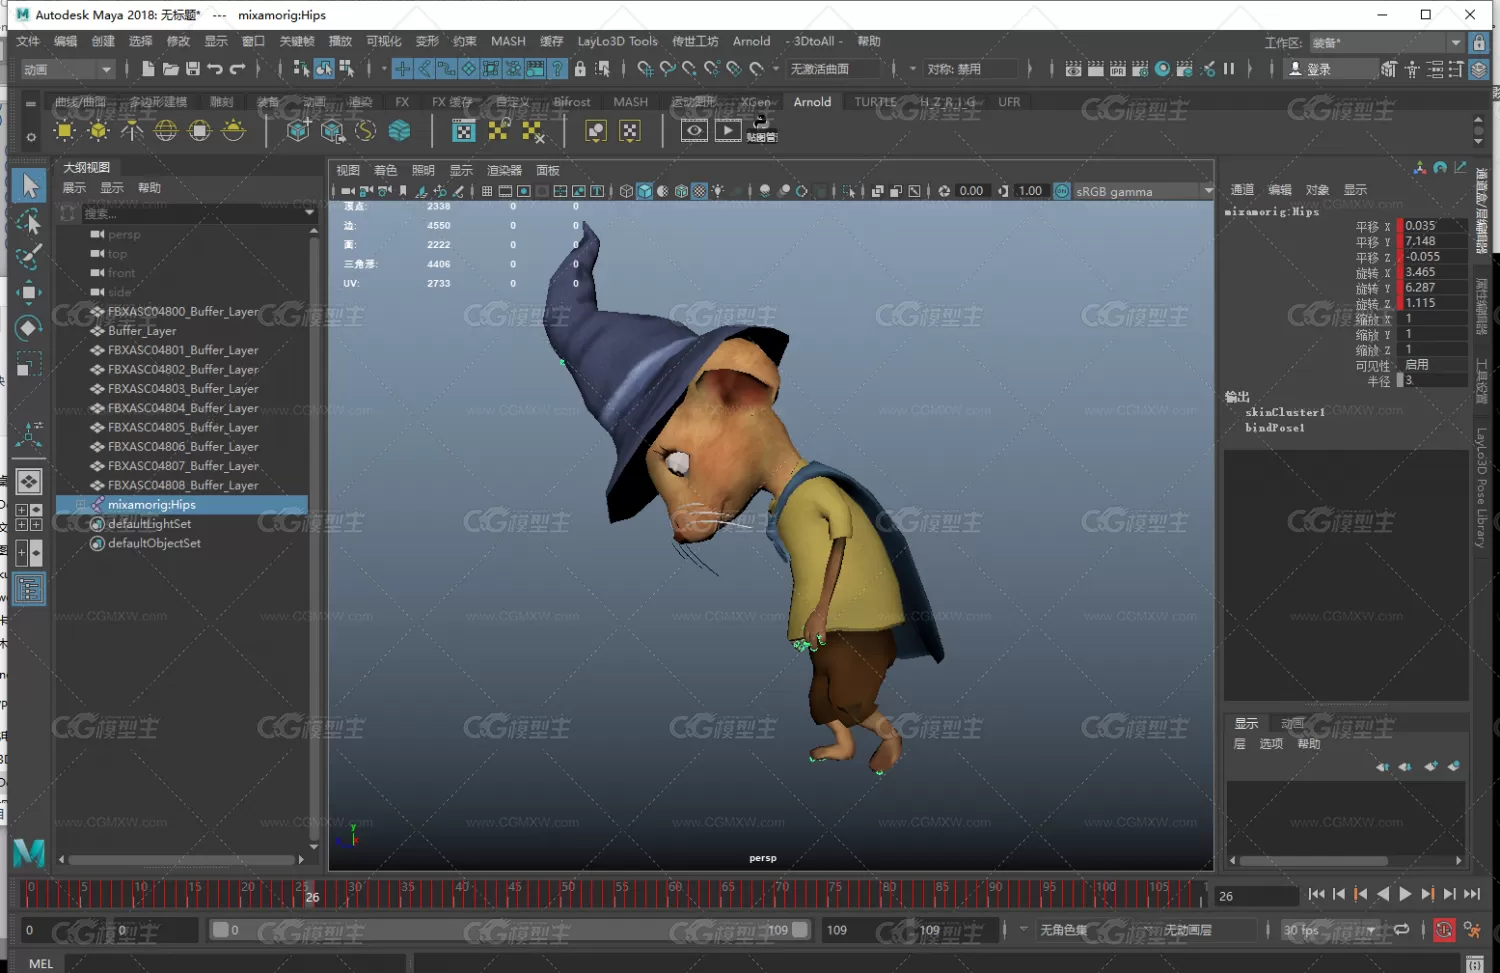Go to start of playback range

point(1316,895)
